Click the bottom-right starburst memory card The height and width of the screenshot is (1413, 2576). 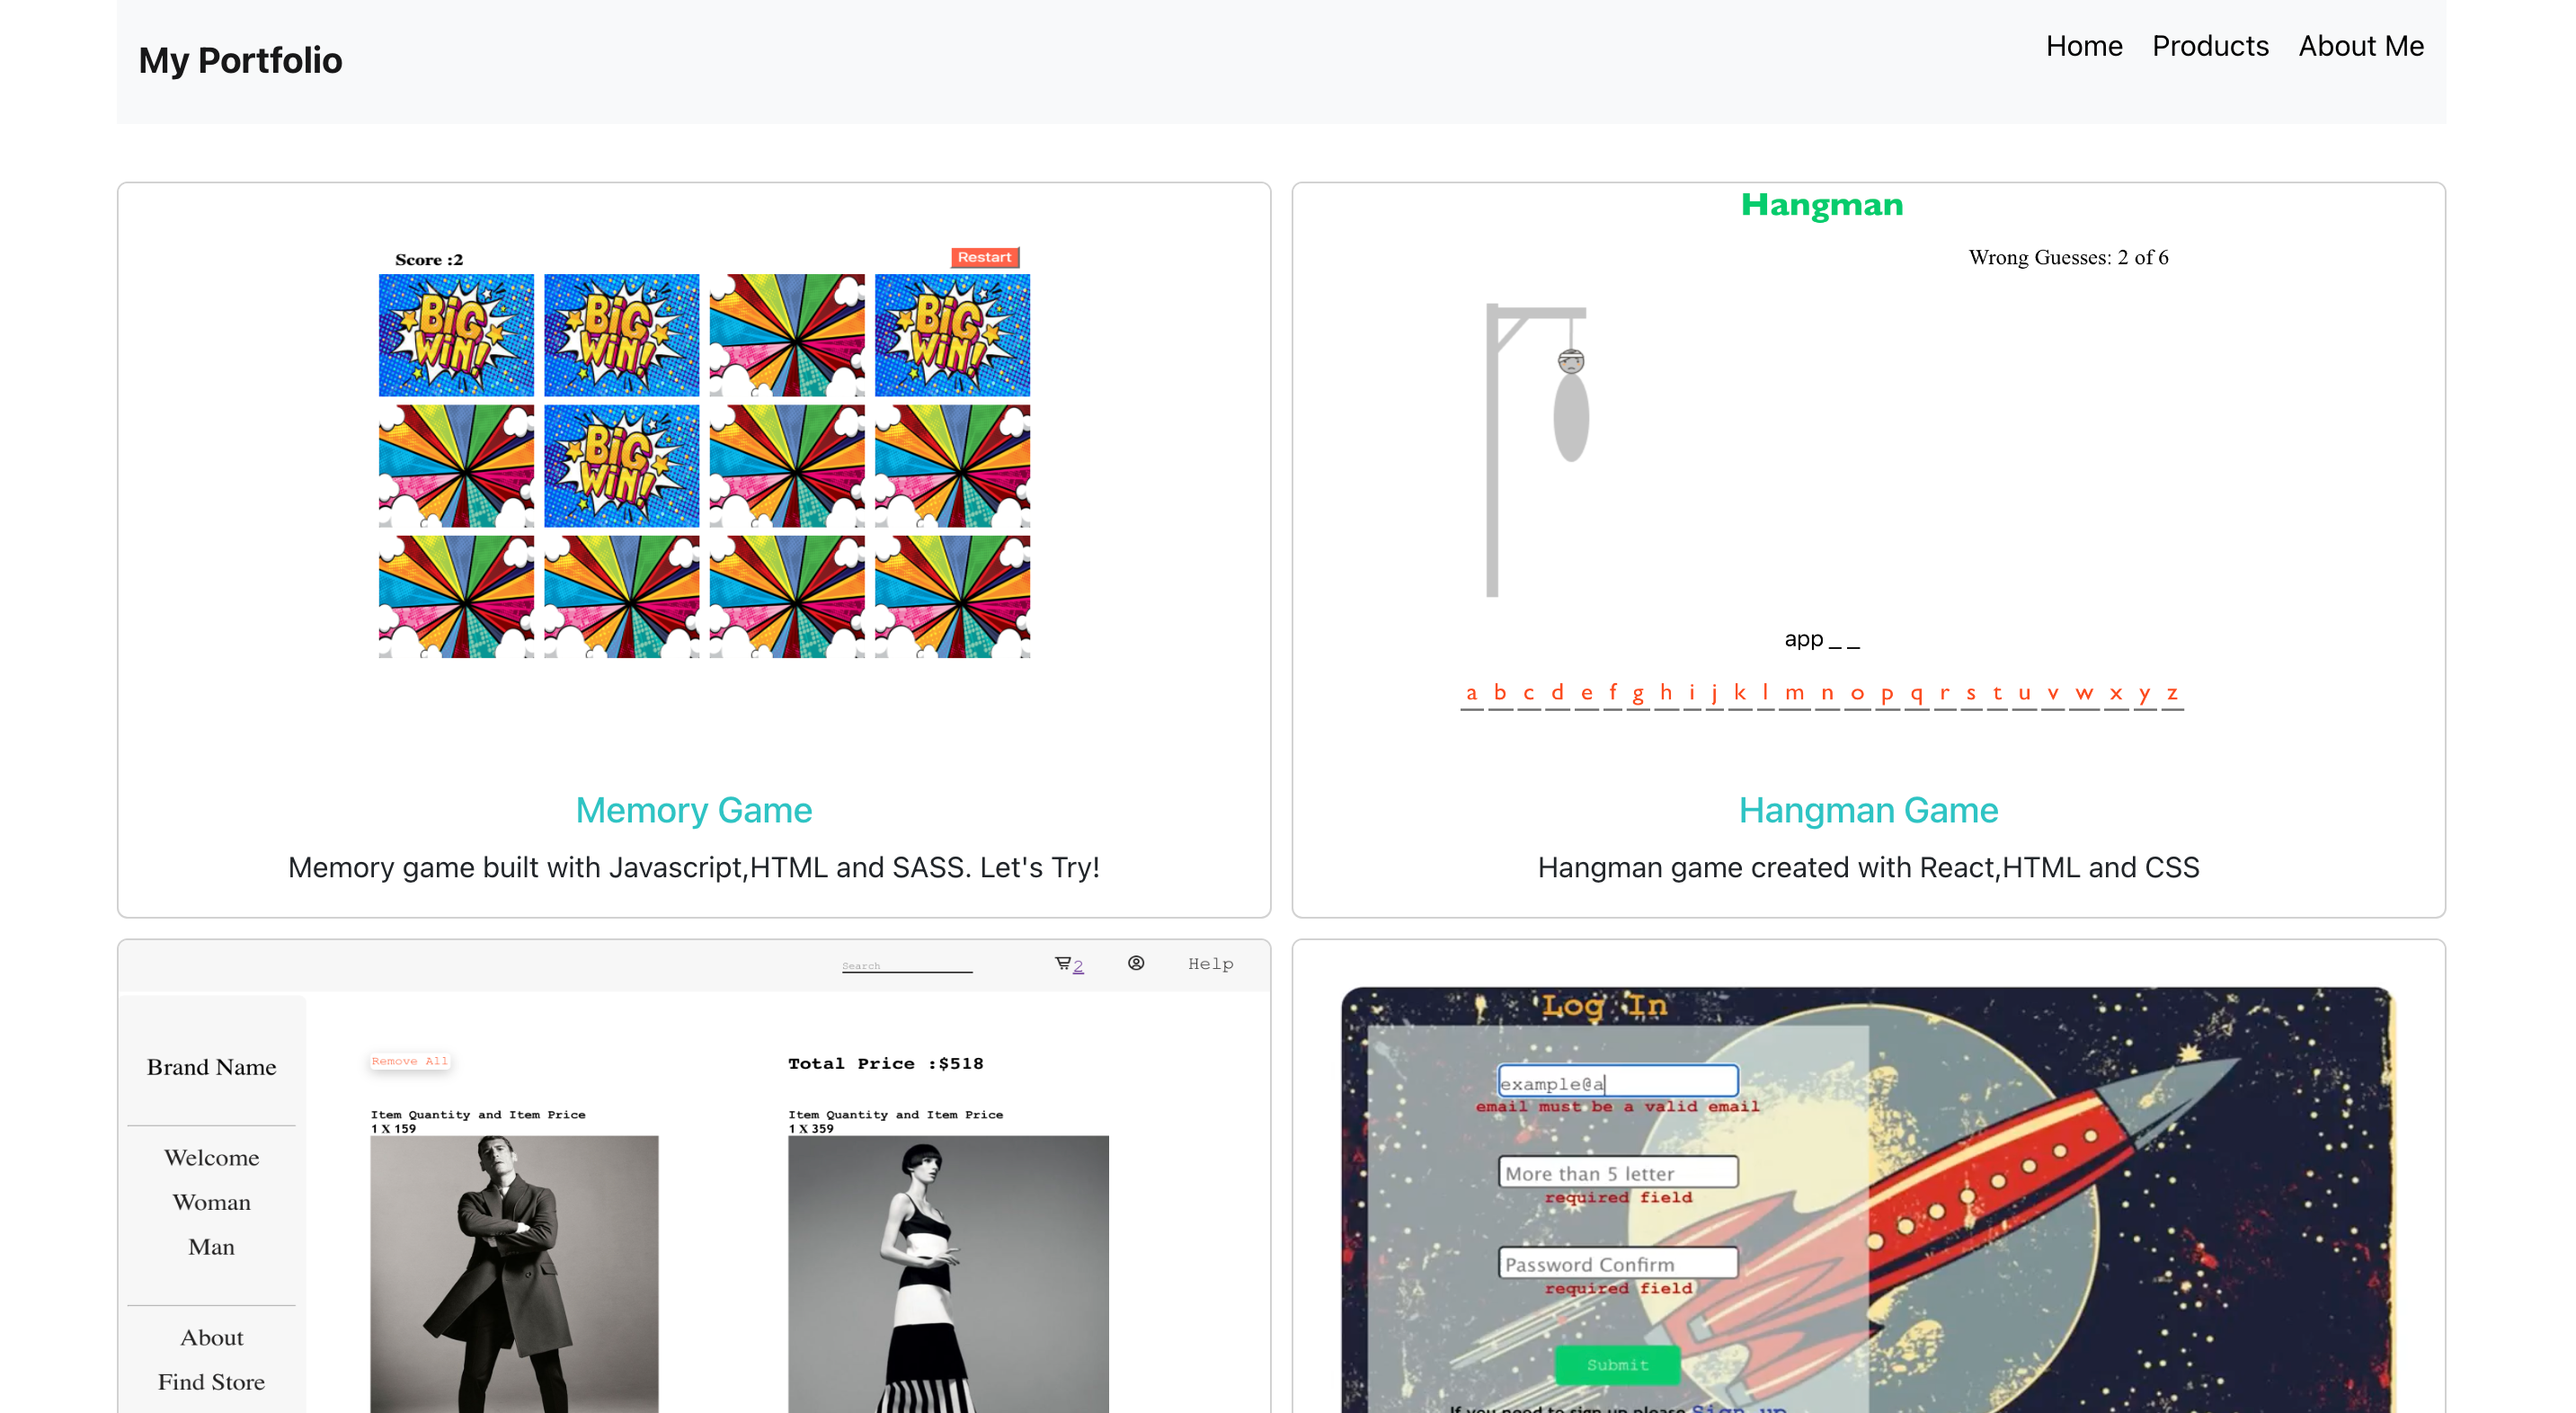pyautogui.click(x=952, y=596)
